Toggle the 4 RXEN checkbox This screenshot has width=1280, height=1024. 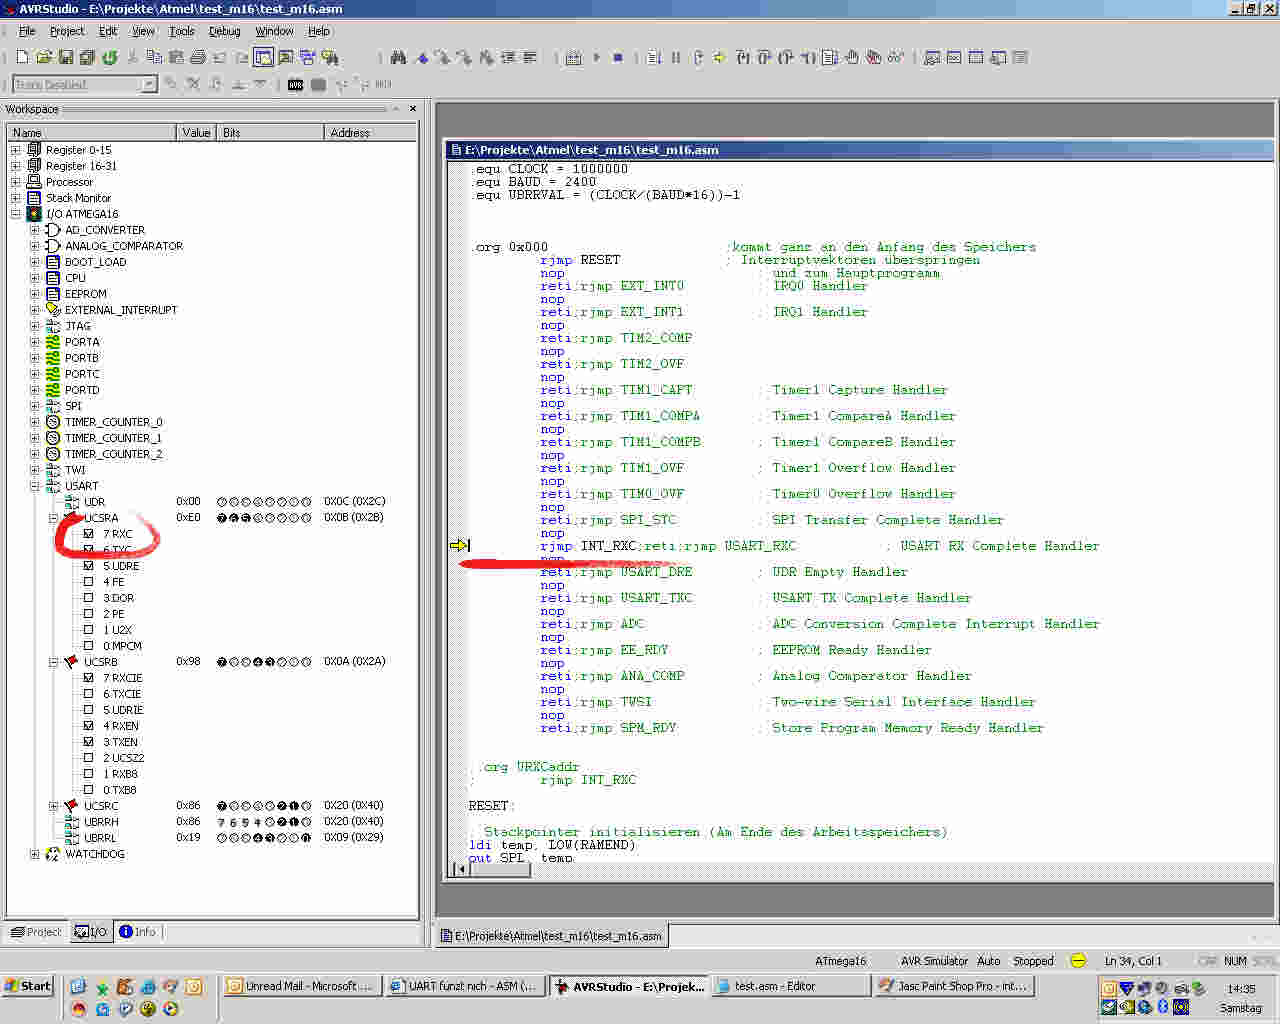(x=88, y=726)
